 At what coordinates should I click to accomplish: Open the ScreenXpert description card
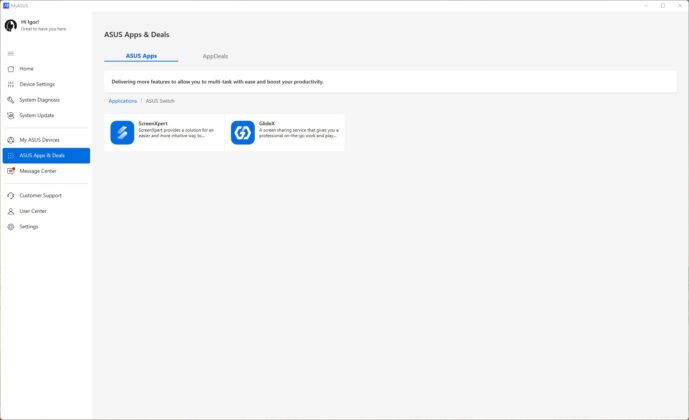164,133
